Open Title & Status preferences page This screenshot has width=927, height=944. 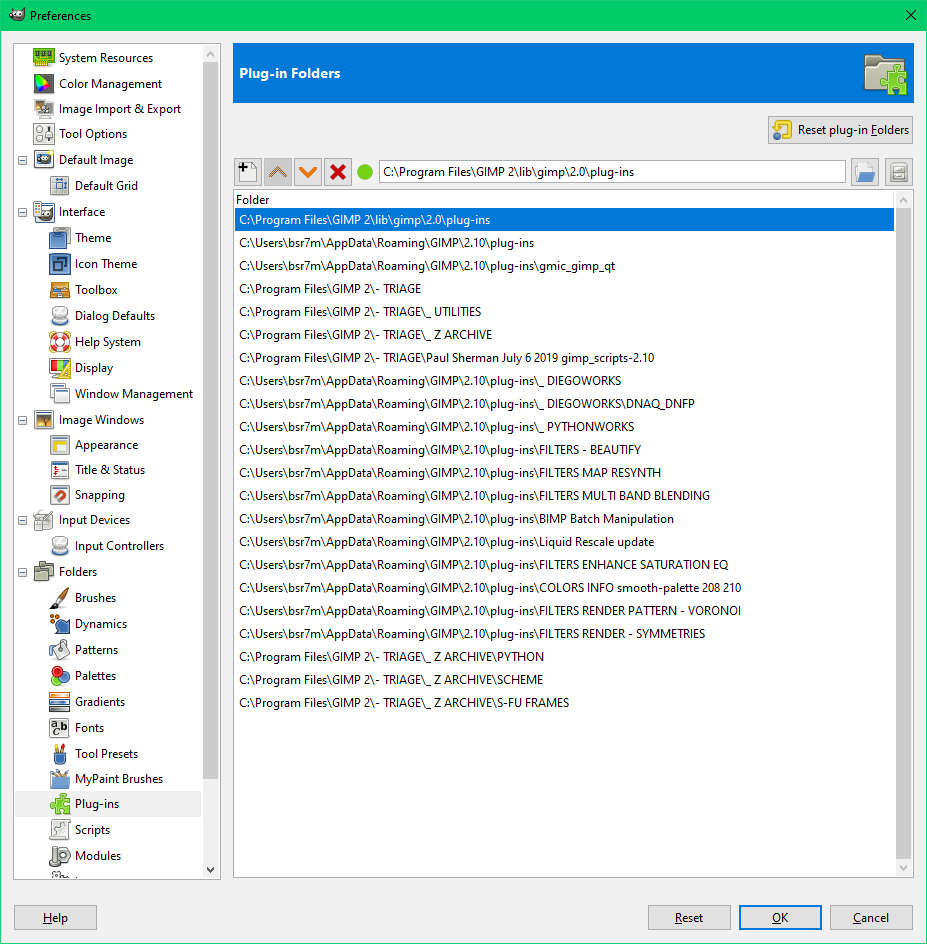point(110,470)
